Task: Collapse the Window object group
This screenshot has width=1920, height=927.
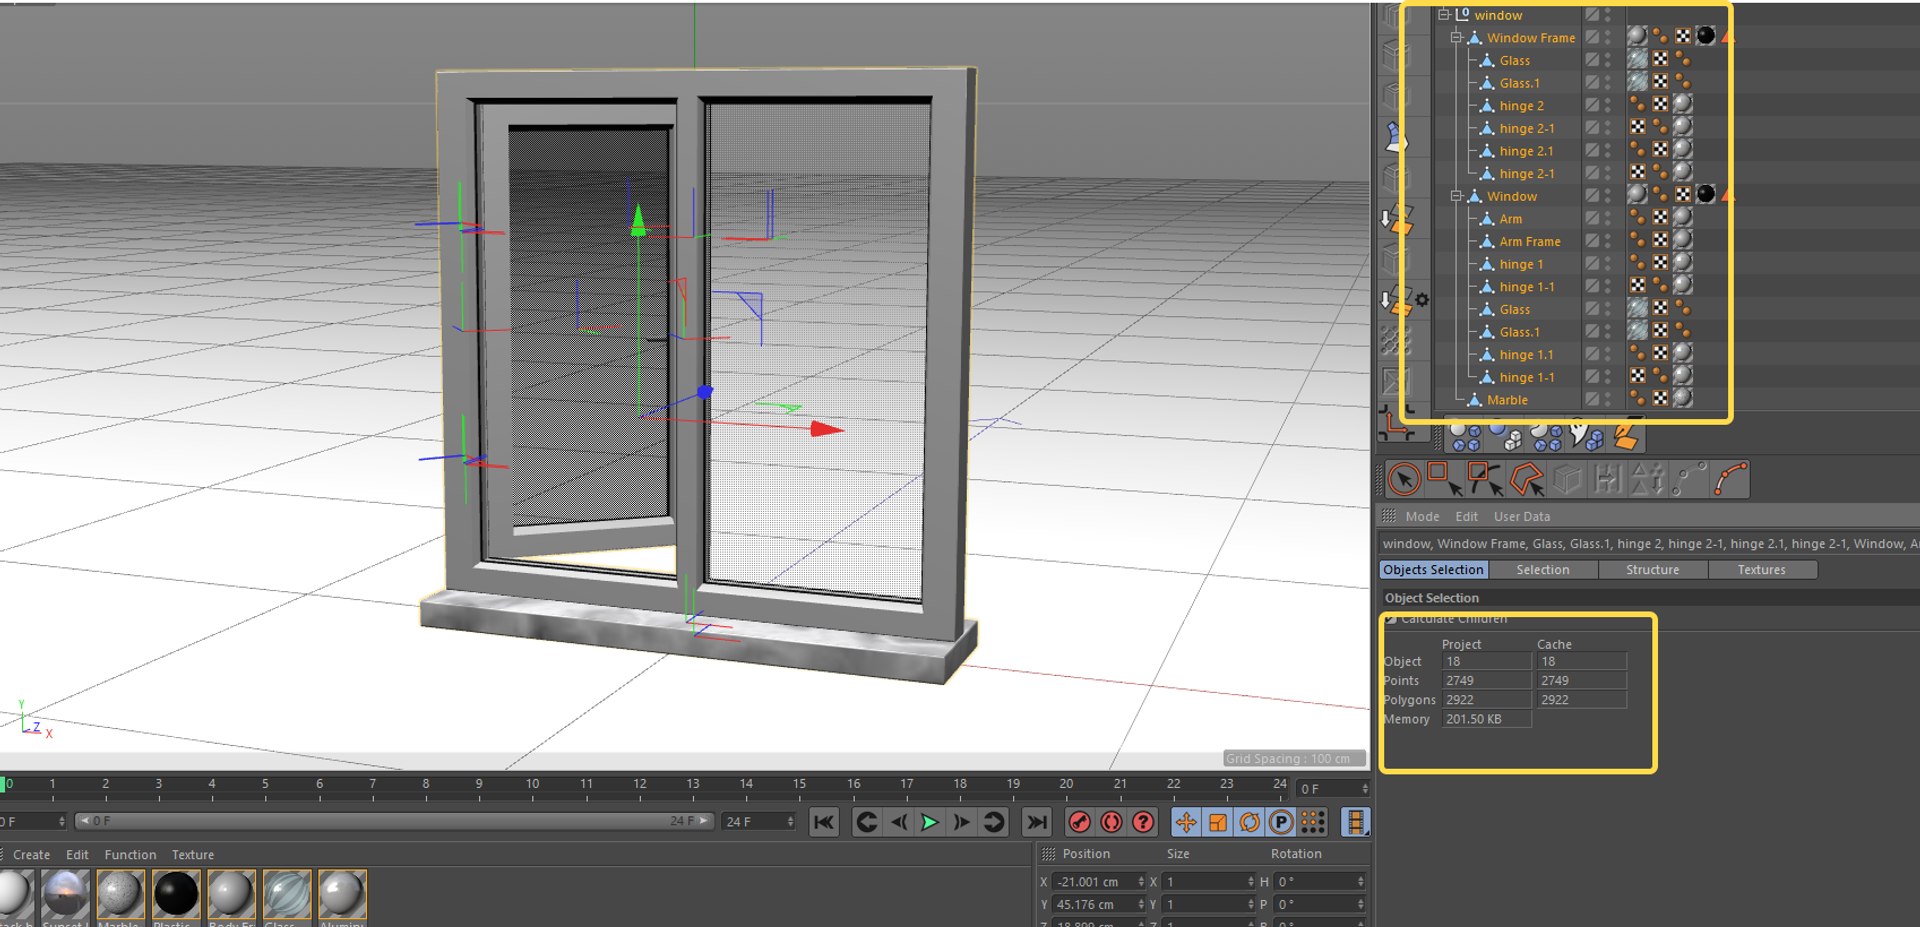Action: click(1456, 196)
